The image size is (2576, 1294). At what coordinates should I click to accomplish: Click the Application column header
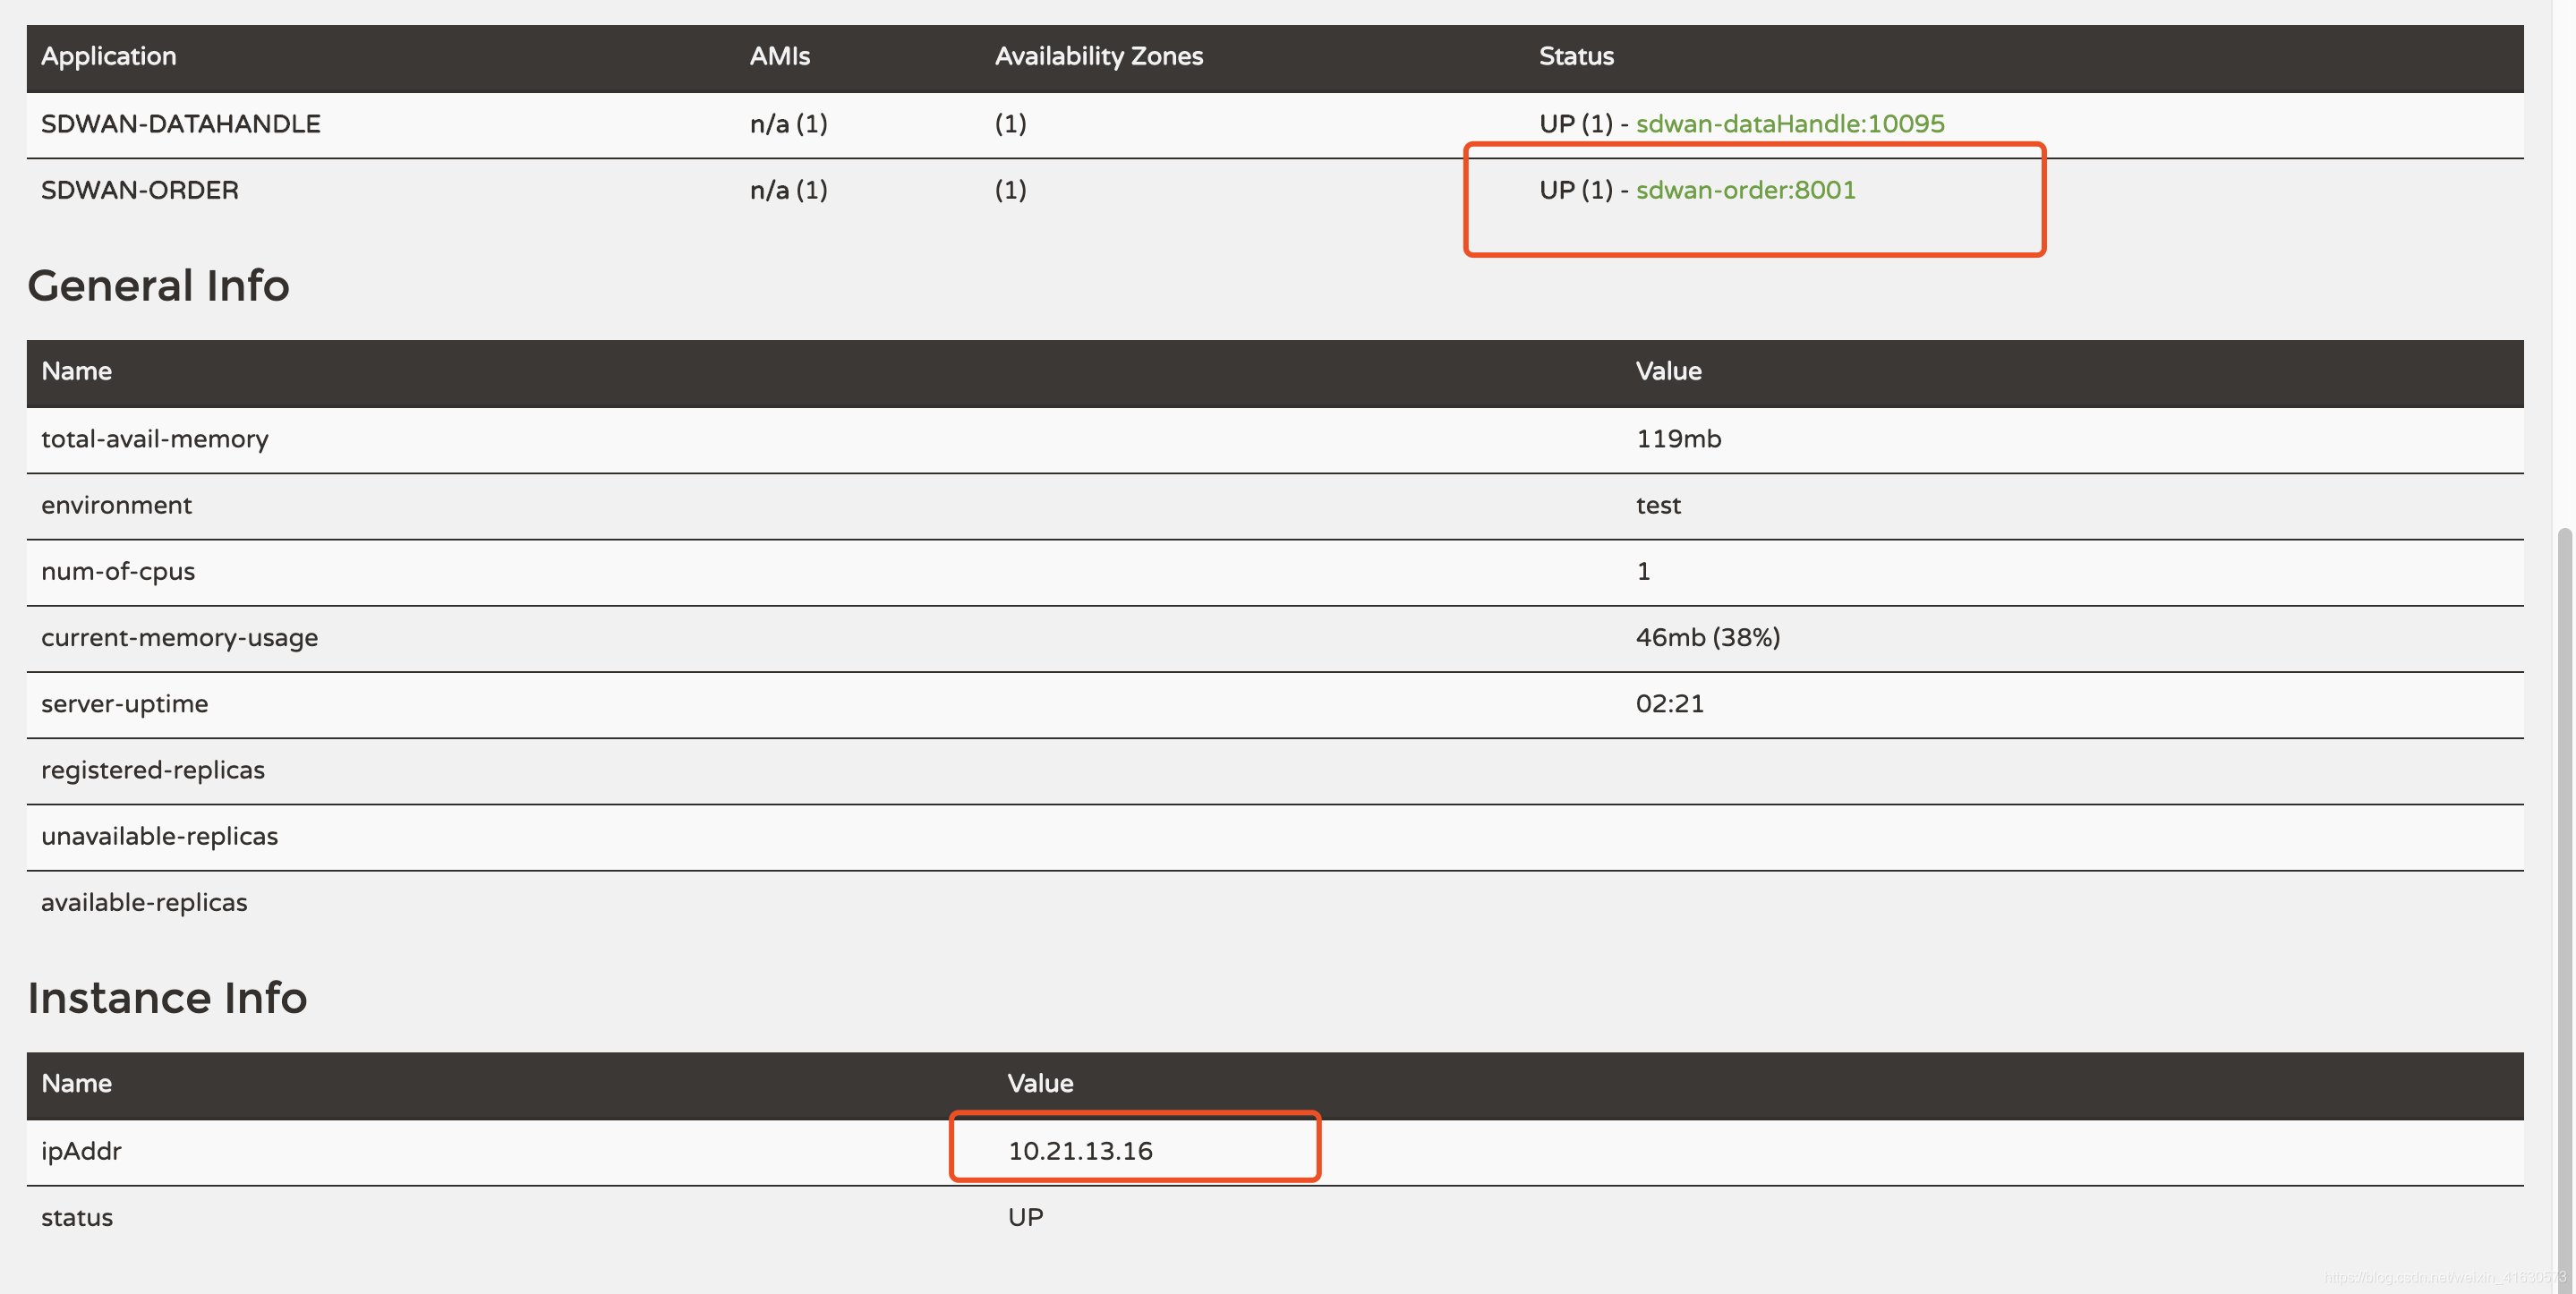pos(108,56)
